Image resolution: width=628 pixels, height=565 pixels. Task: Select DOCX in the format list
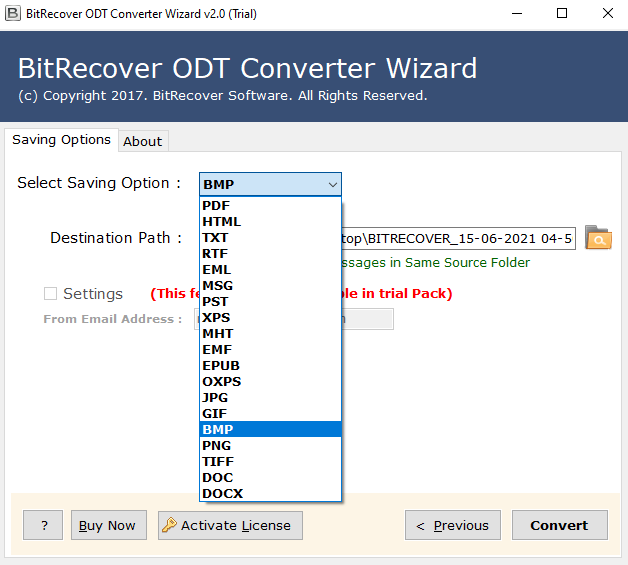click(222, 493)
